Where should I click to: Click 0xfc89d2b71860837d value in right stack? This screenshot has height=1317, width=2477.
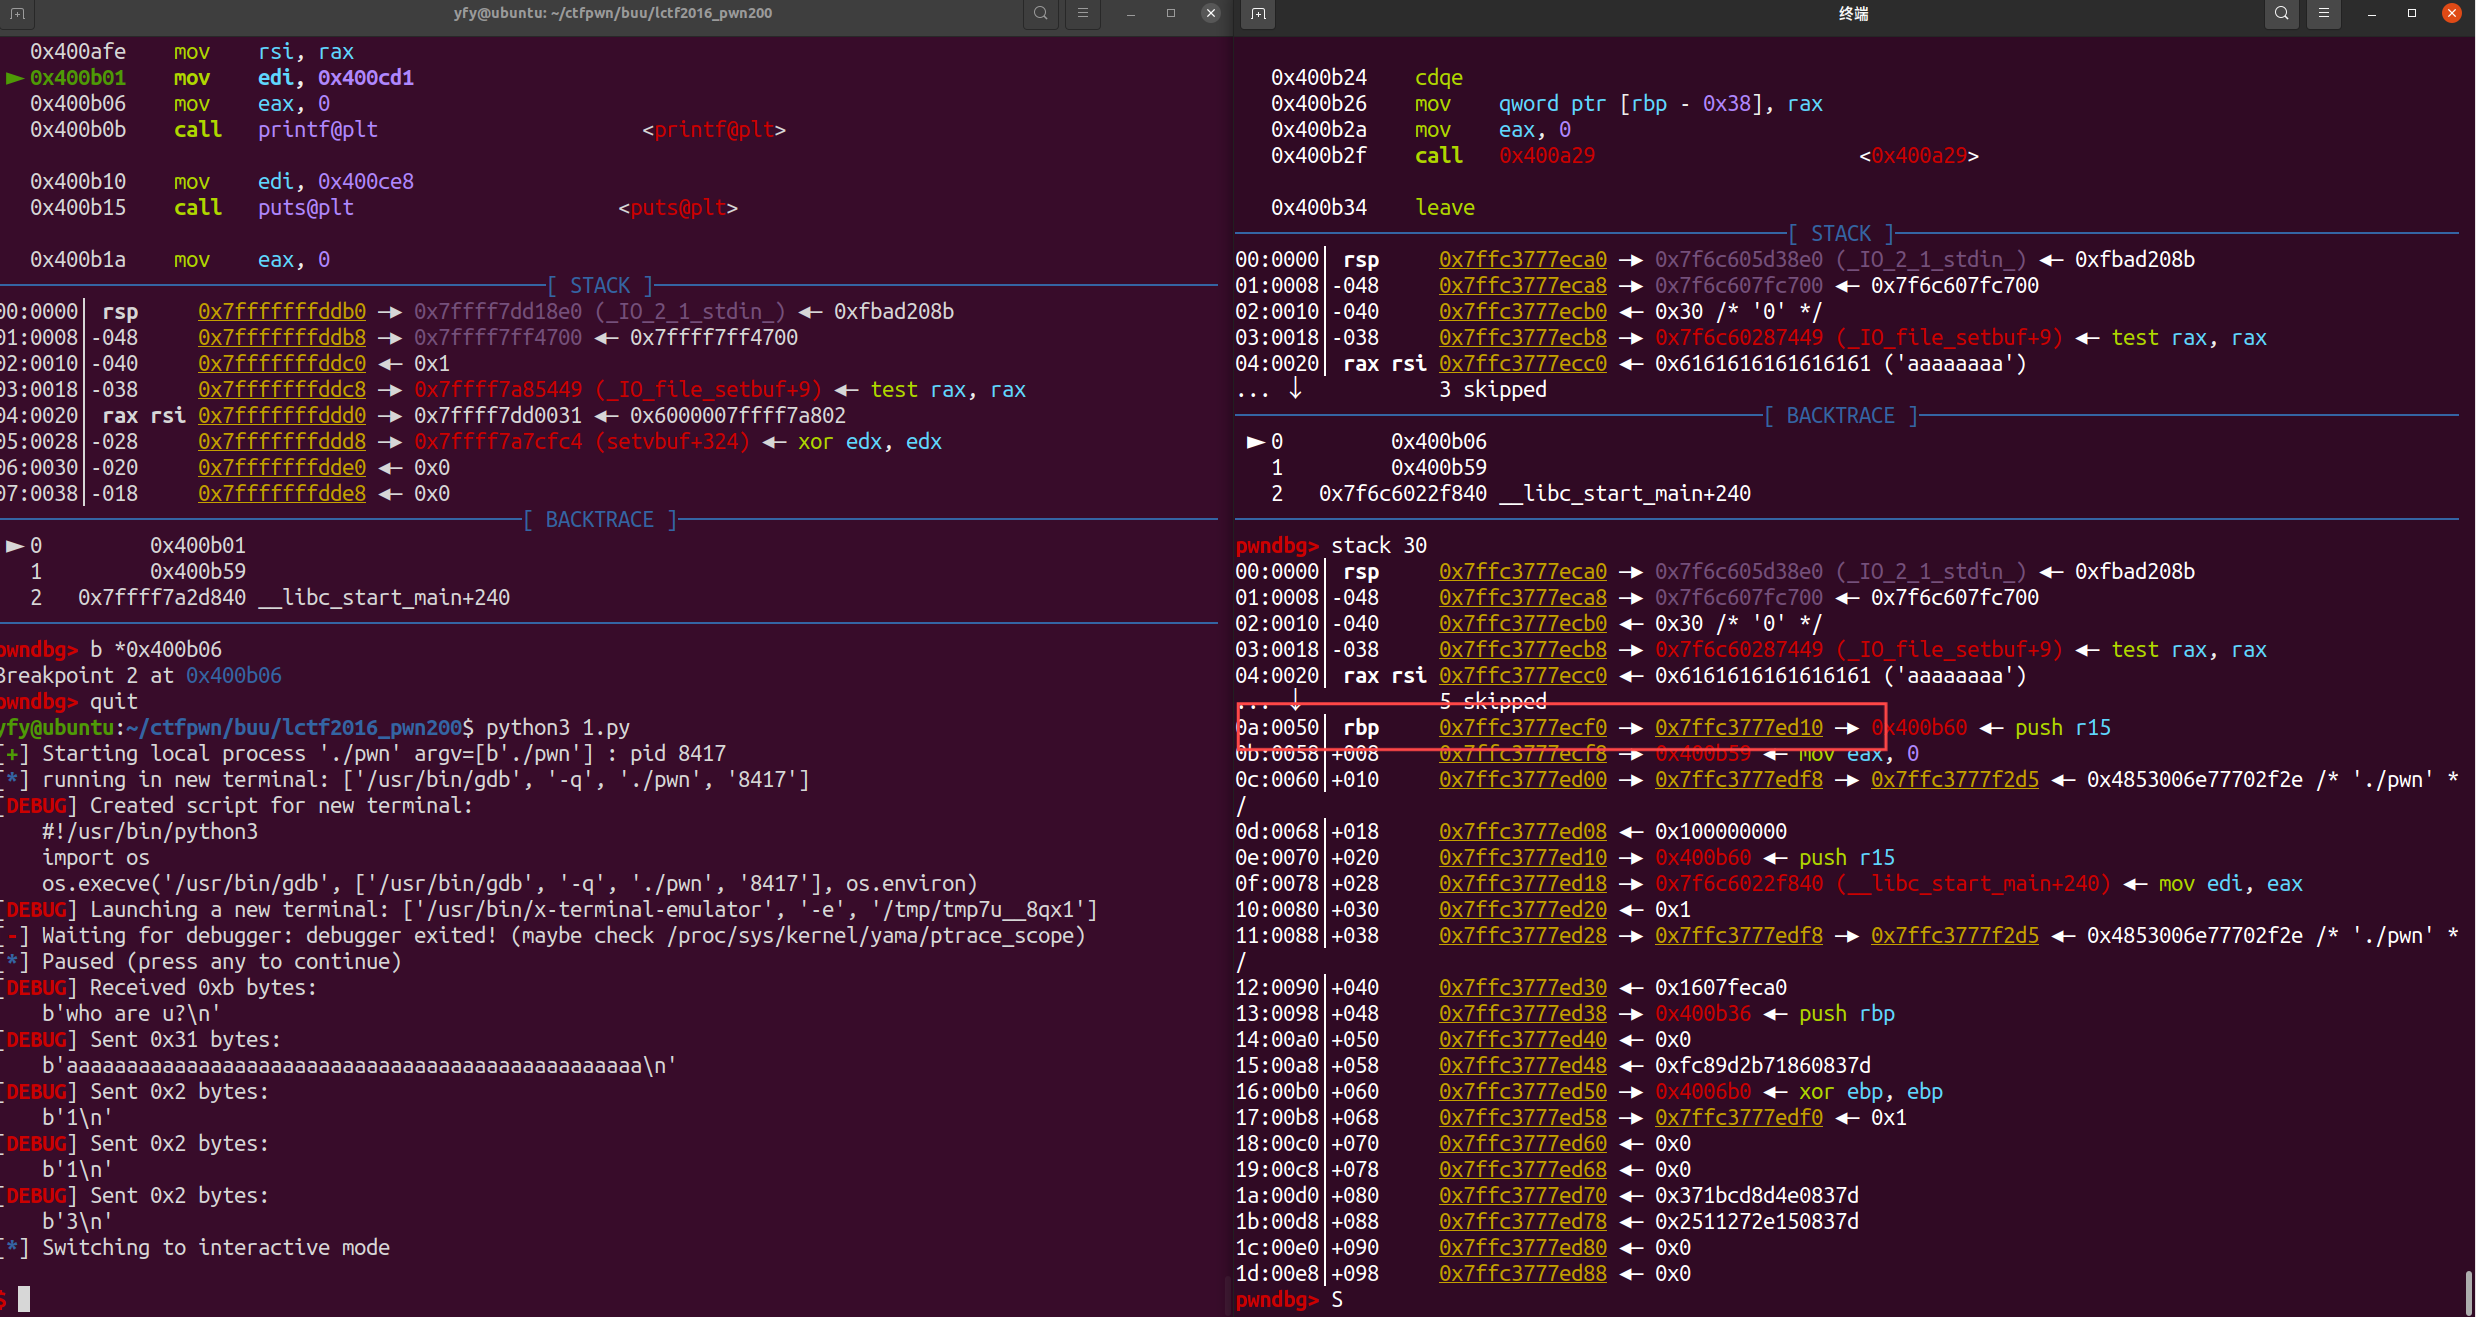pos(1763,1066)
